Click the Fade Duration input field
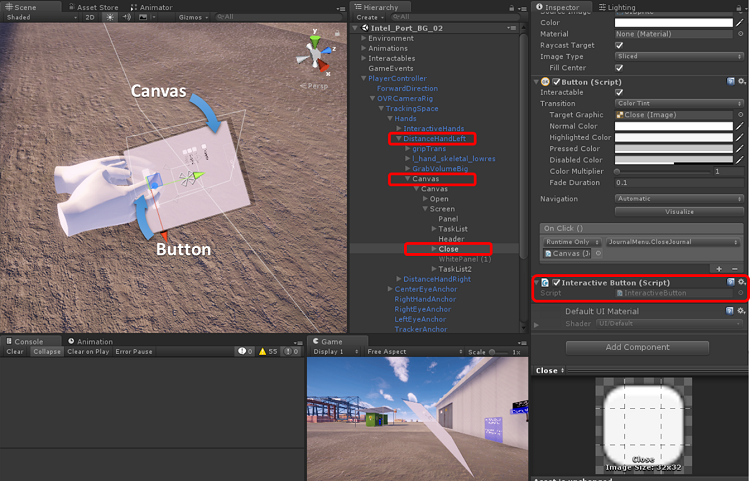The height and width of the screenshot is (481, 750). 679,183
